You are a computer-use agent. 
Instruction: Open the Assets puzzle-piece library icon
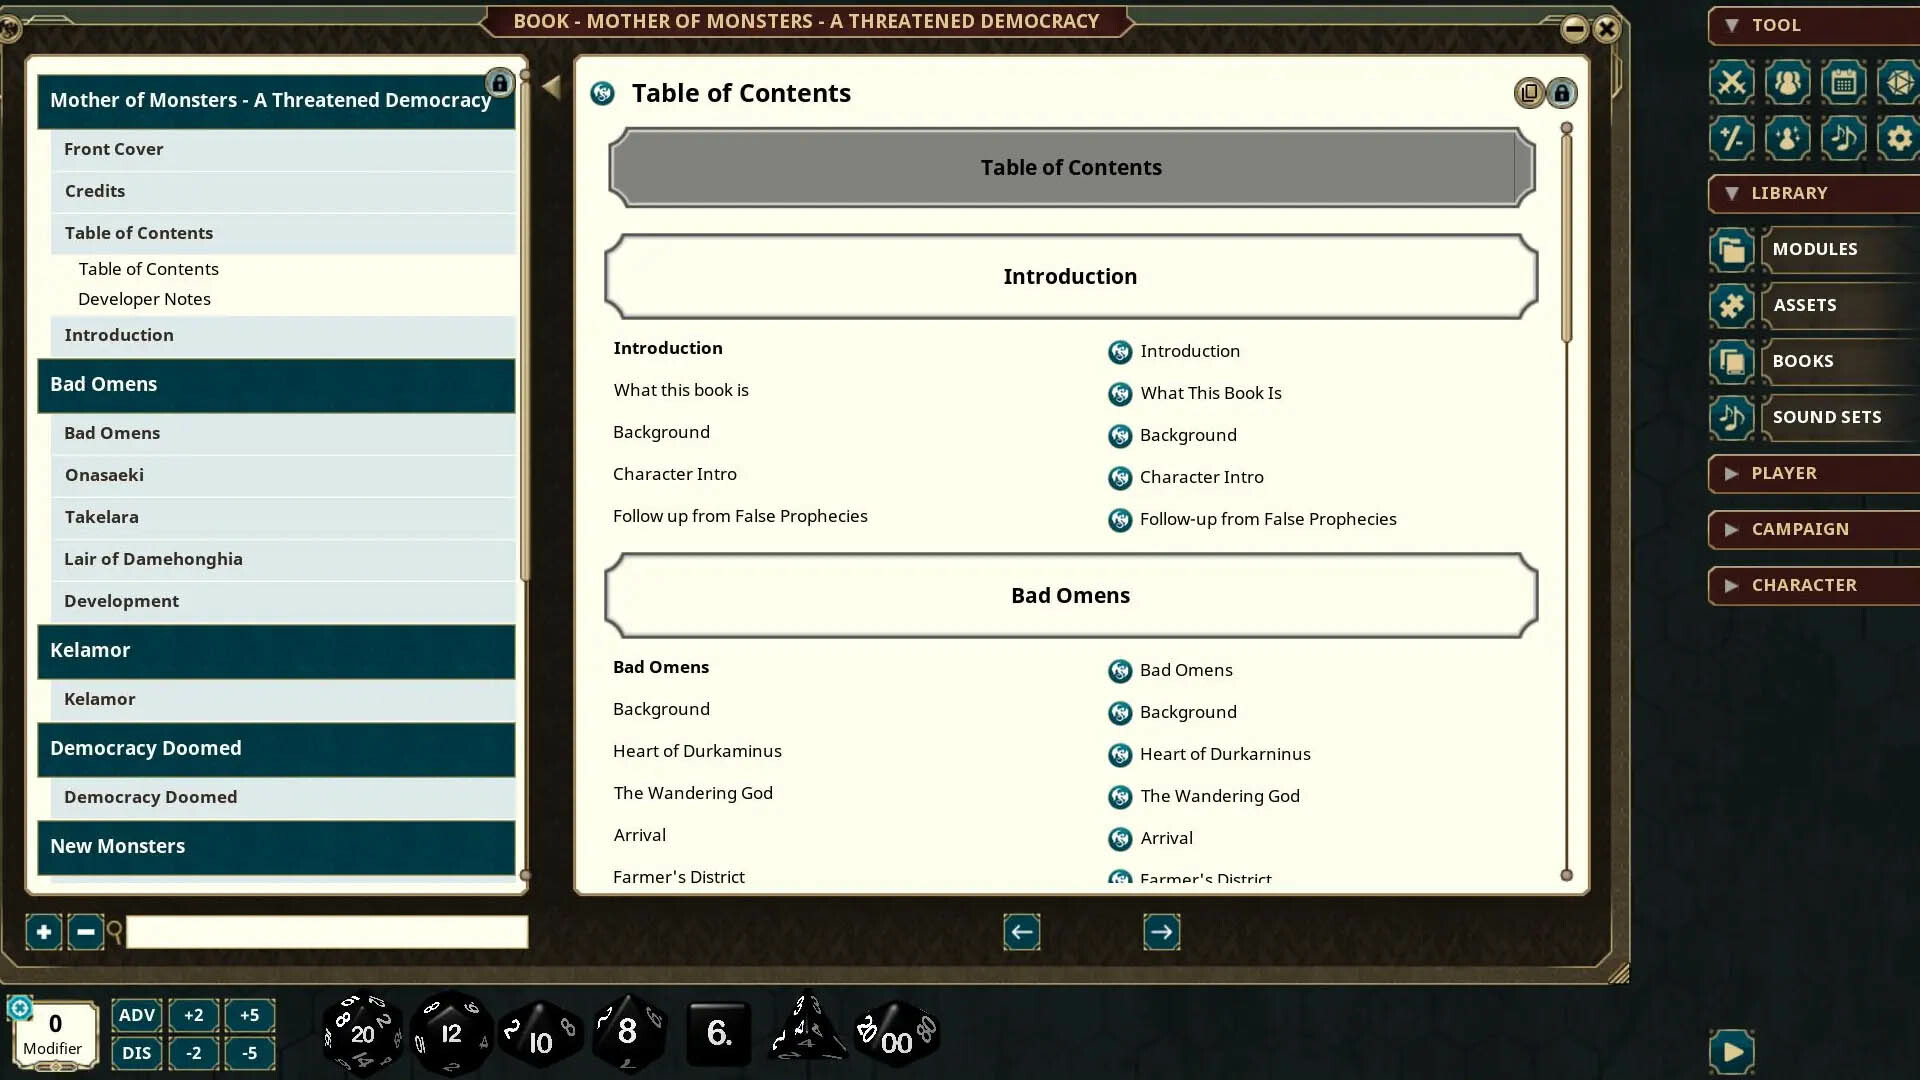click(x=1731, y=306)
